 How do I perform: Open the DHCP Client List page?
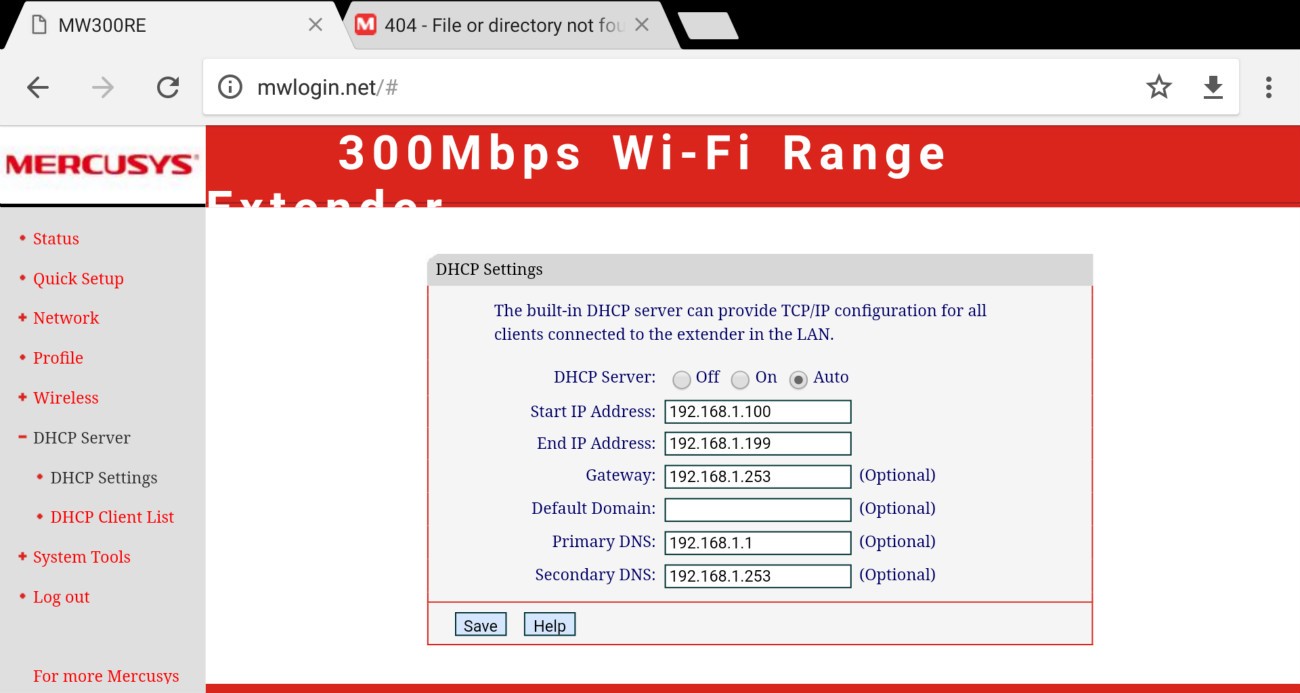[x=112, y=517]
